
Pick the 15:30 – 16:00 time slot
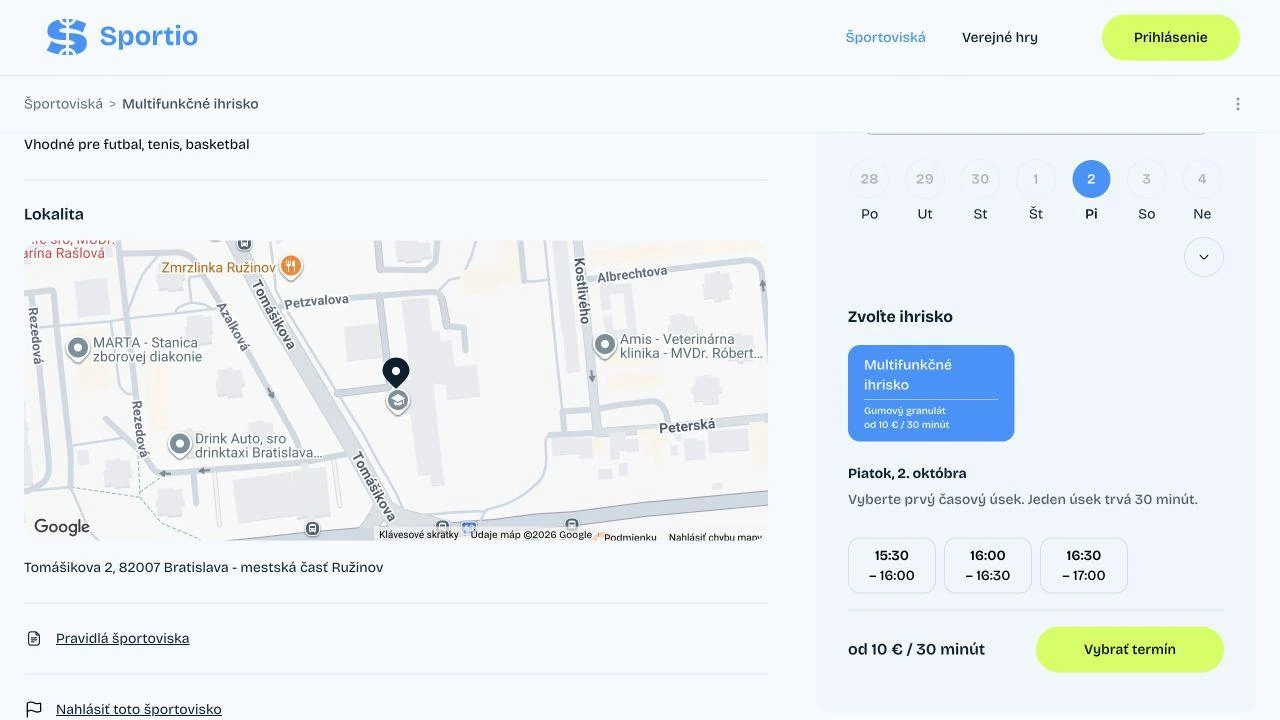coord(892,565)
